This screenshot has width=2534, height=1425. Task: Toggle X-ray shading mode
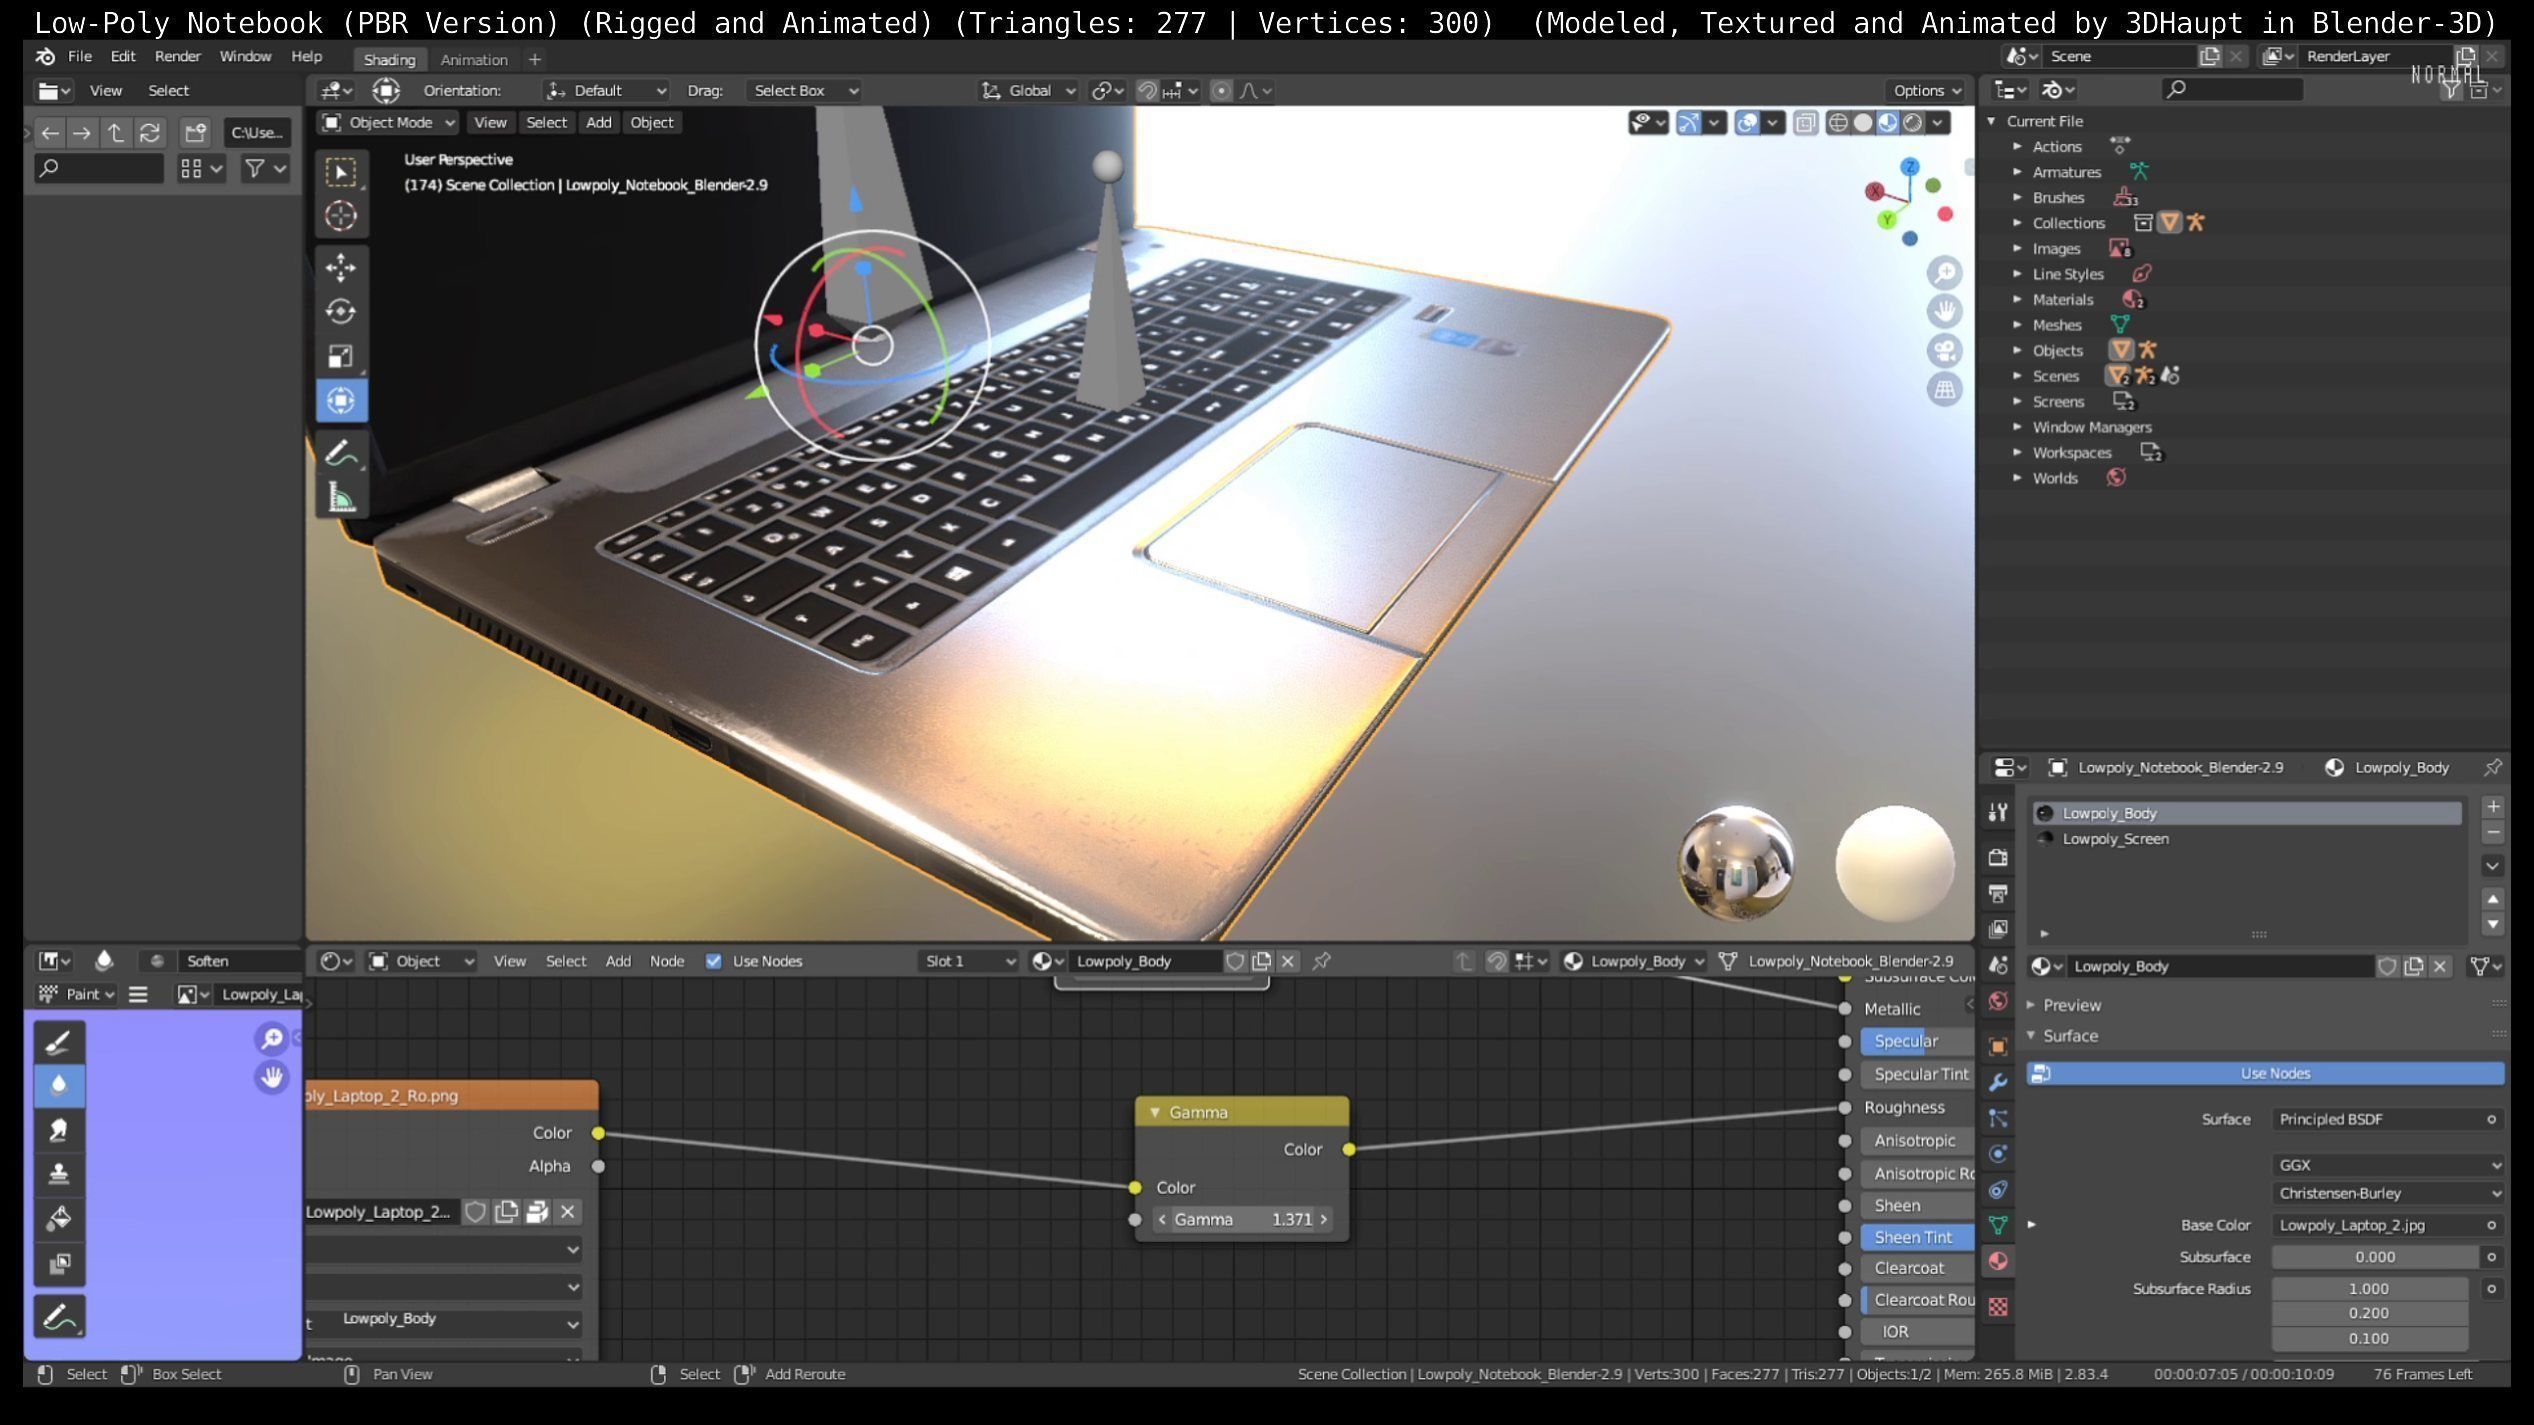[1805, 122]
